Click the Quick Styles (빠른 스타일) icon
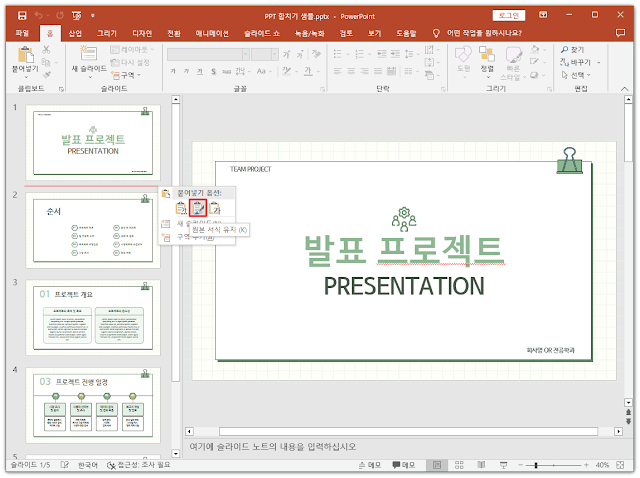This screenshot has height=478, width=640. [x=513, y=54]
